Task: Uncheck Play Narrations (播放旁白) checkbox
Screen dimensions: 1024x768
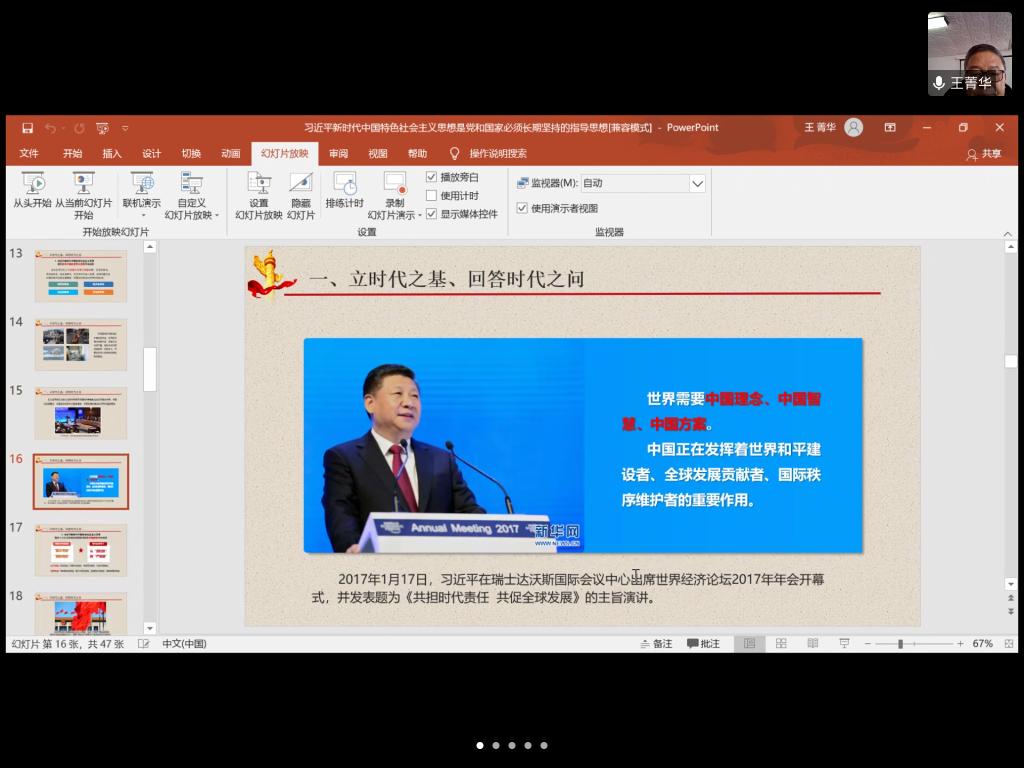Action: pos(432,177)
